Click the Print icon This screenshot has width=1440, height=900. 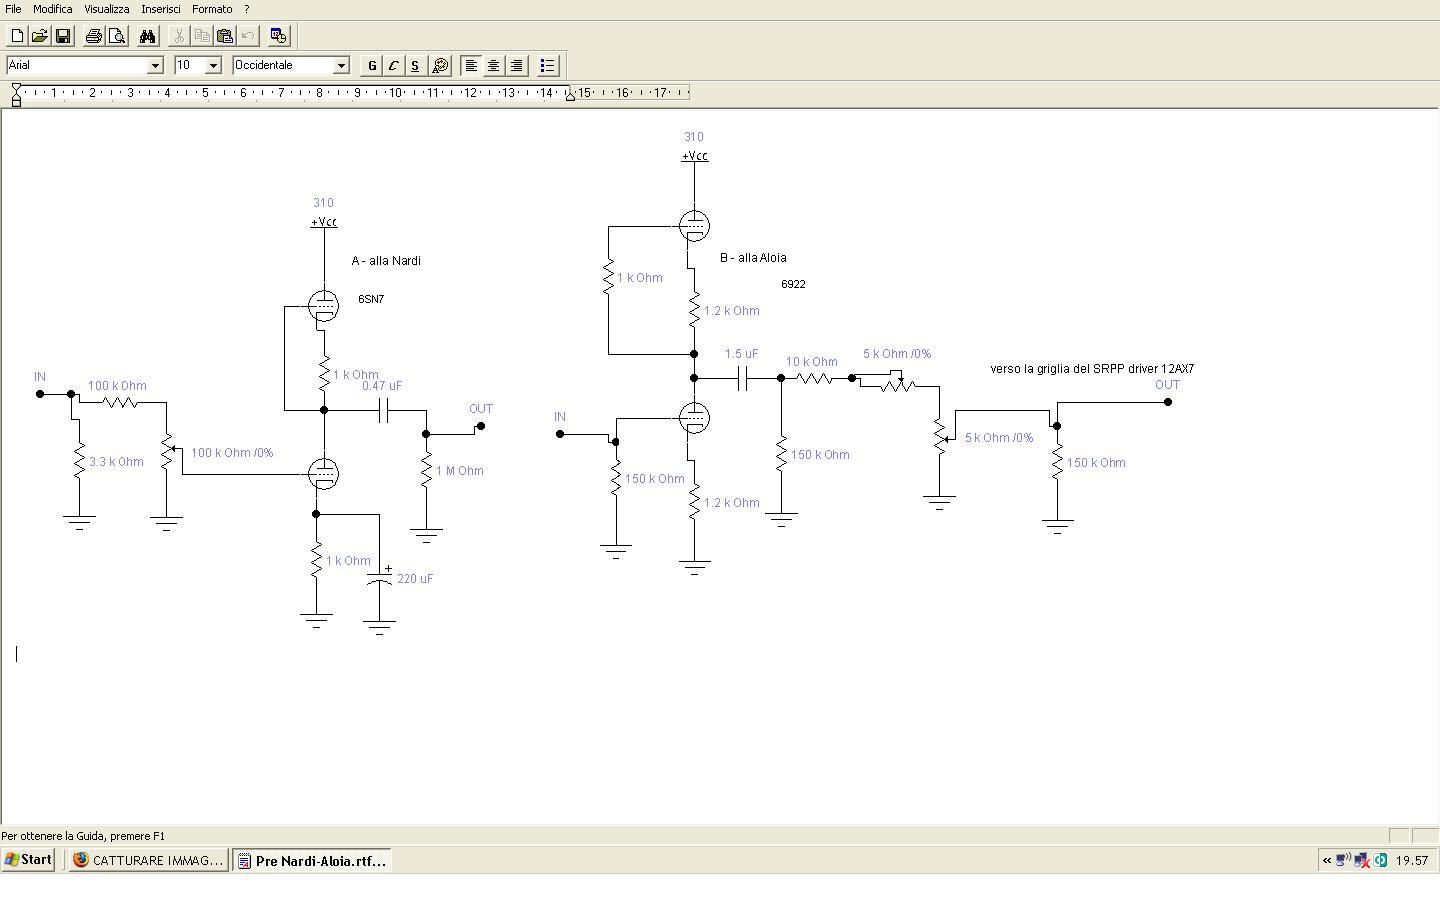94,36
